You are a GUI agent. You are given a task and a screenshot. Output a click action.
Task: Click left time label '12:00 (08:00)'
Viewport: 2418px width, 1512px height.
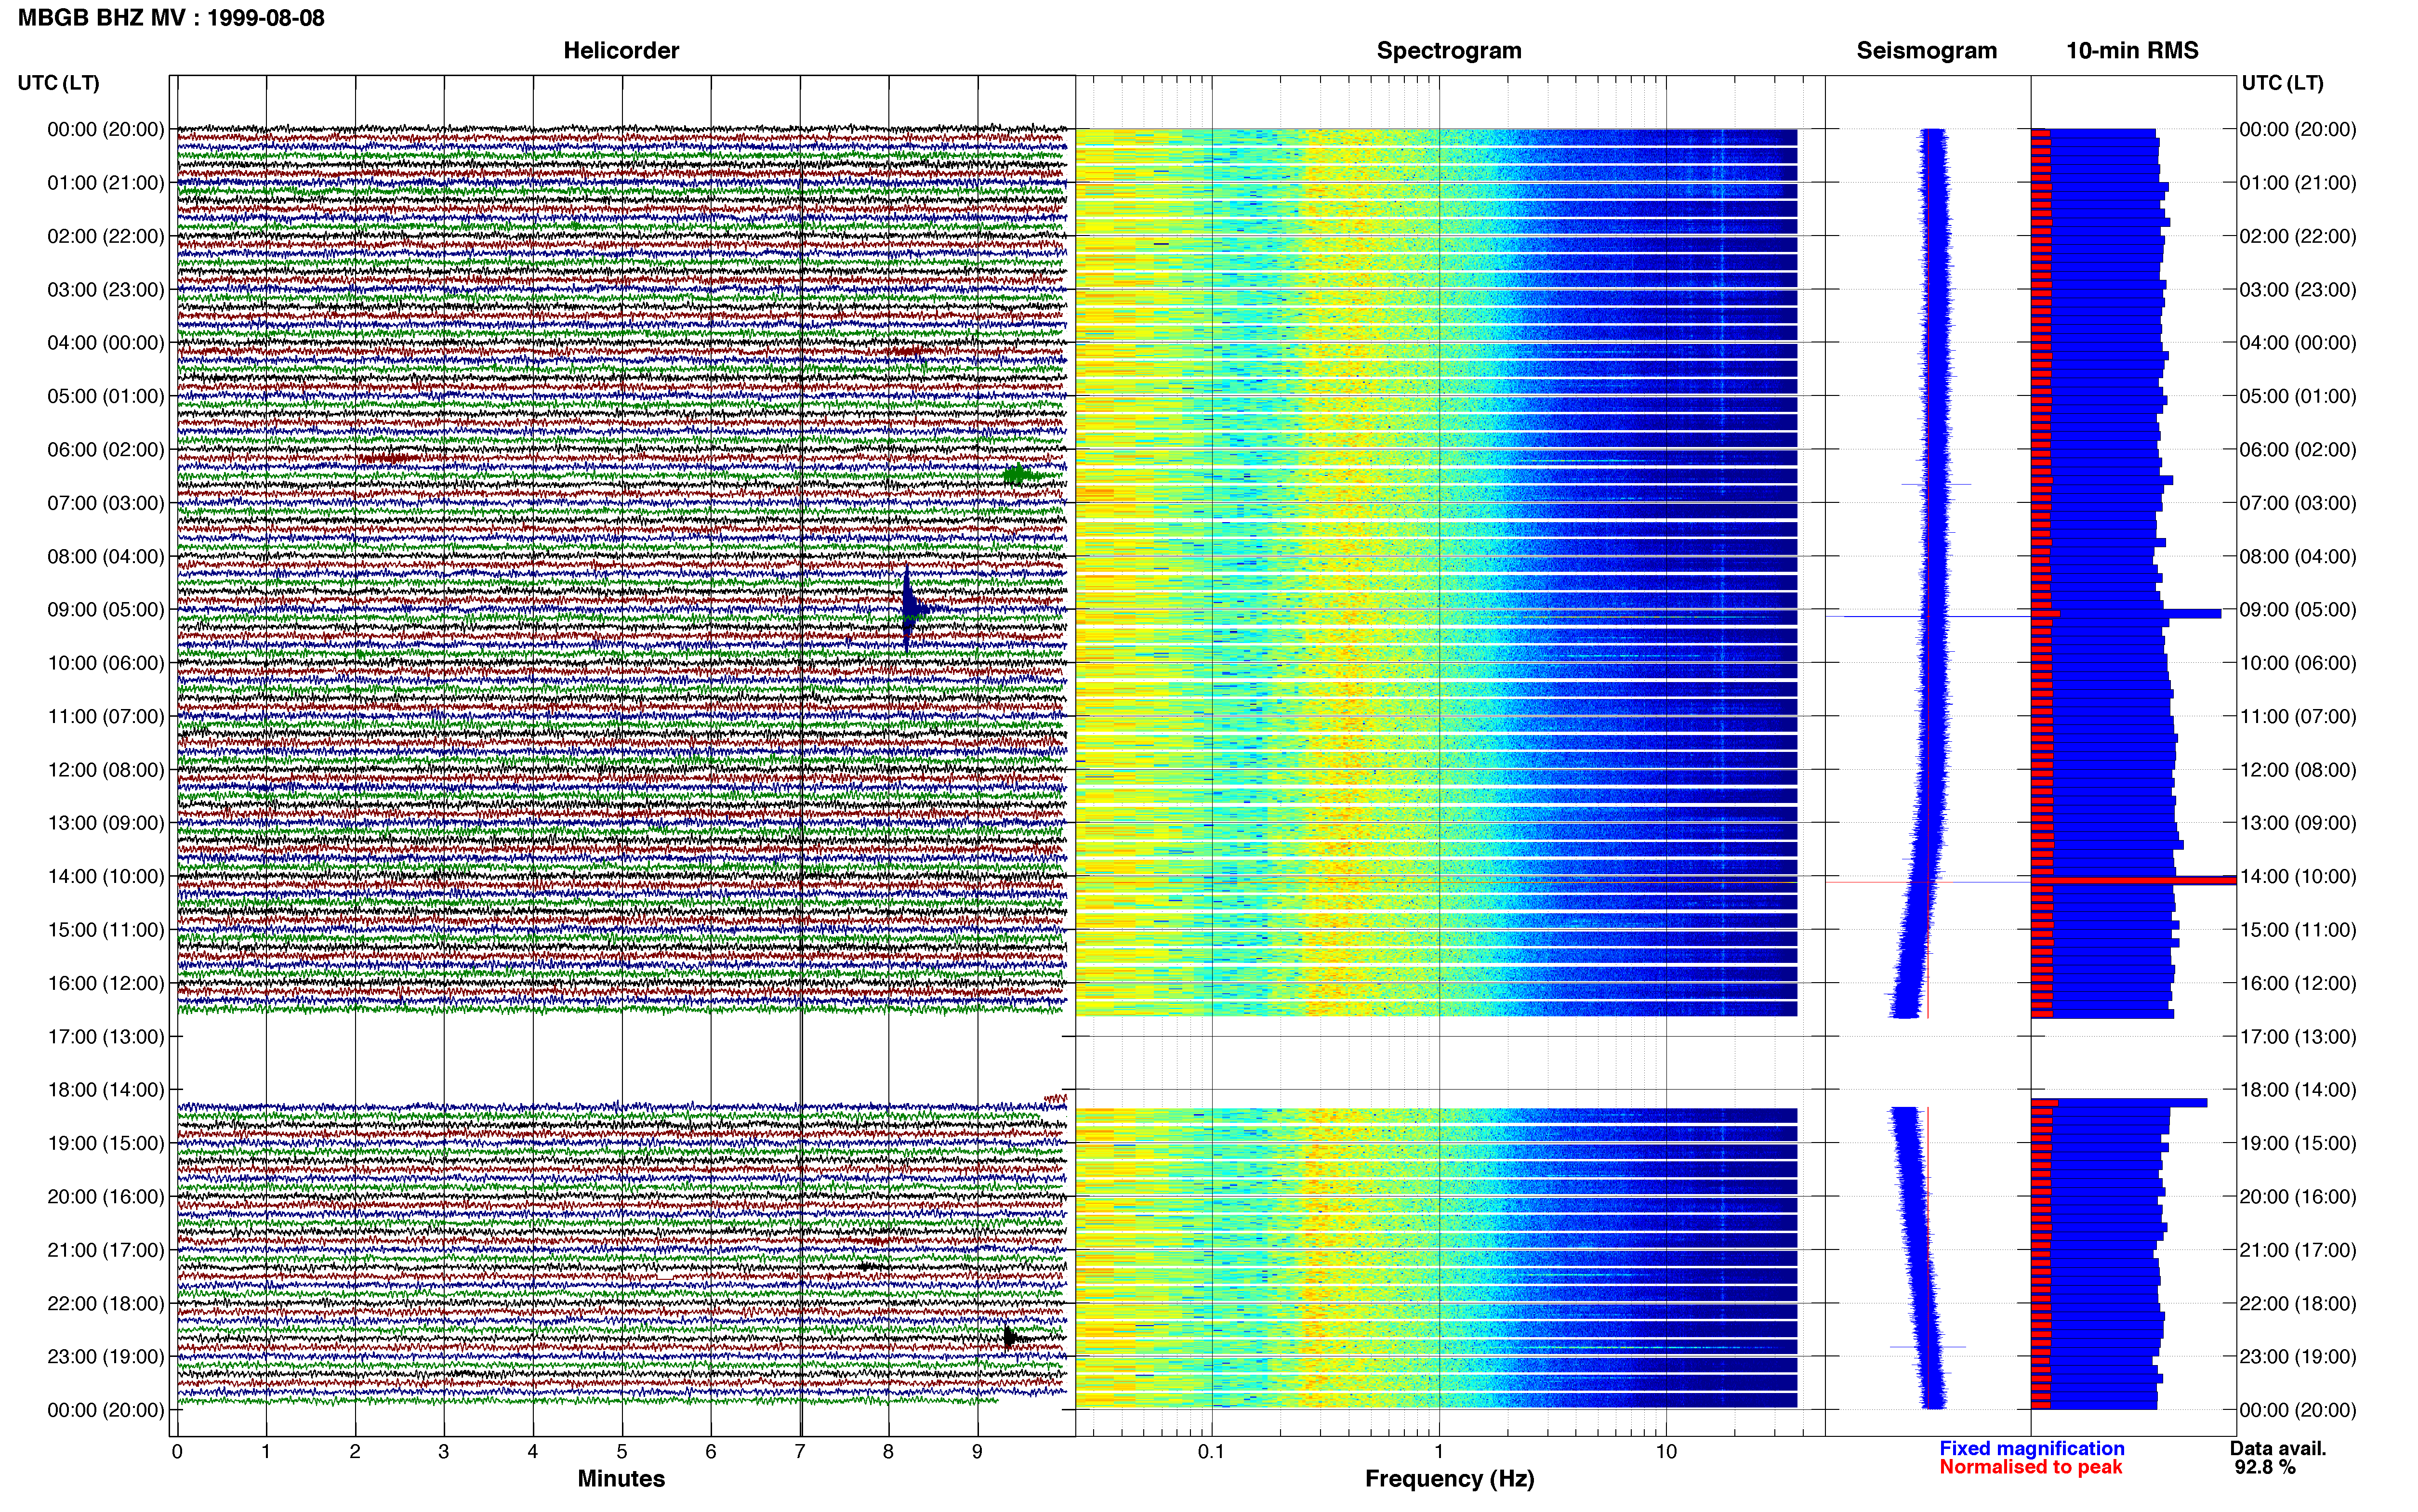(x=106, y=770)
